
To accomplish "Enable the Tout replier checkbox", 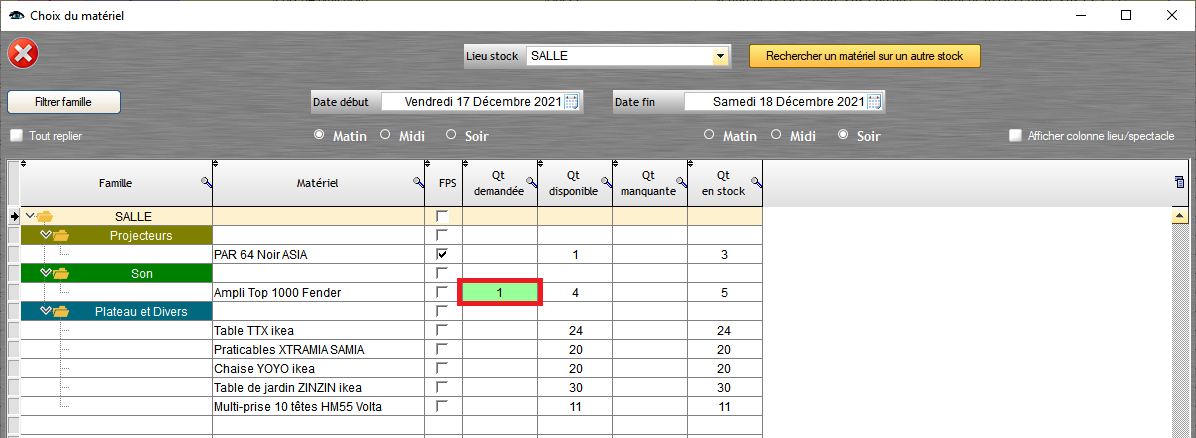I will pyautogui.click(x=16, y=136).
